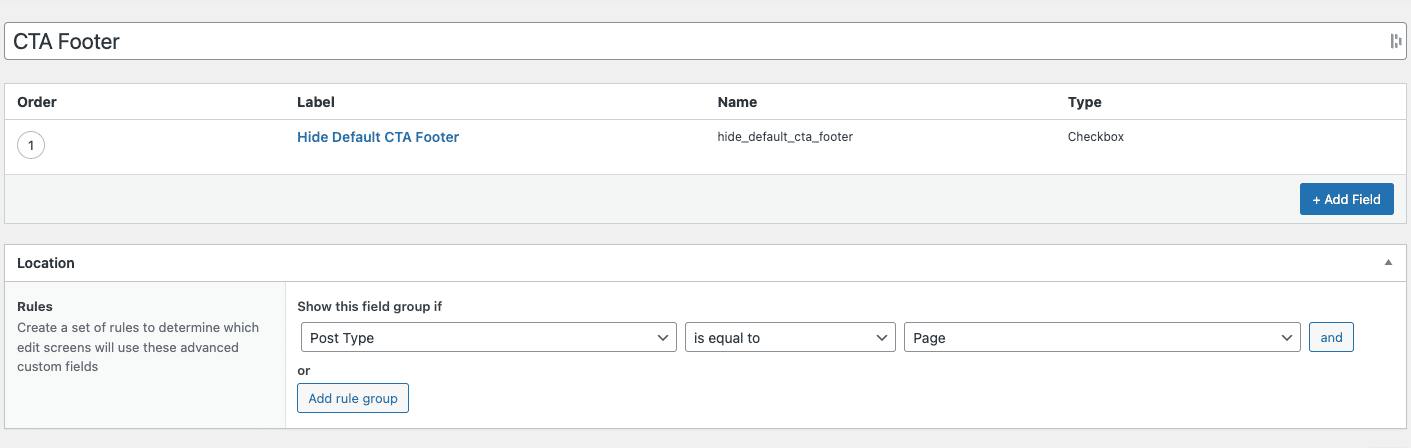Collapse the Location panel using the triangle

point(1387,263)
